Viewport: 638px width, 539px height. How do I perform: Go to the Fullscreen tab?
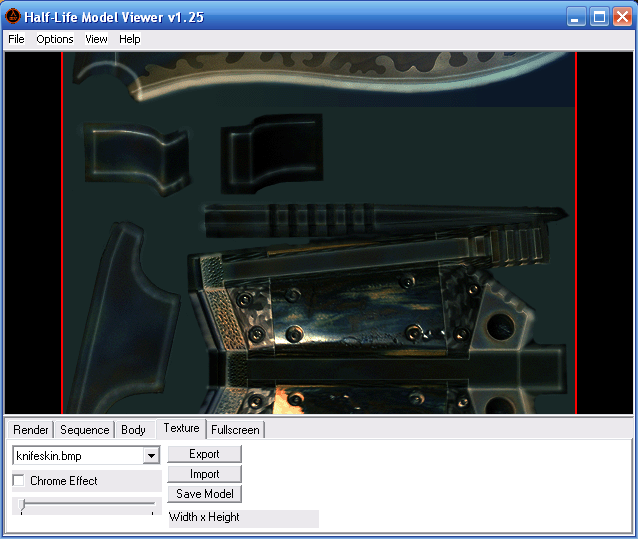pos(236,430)
